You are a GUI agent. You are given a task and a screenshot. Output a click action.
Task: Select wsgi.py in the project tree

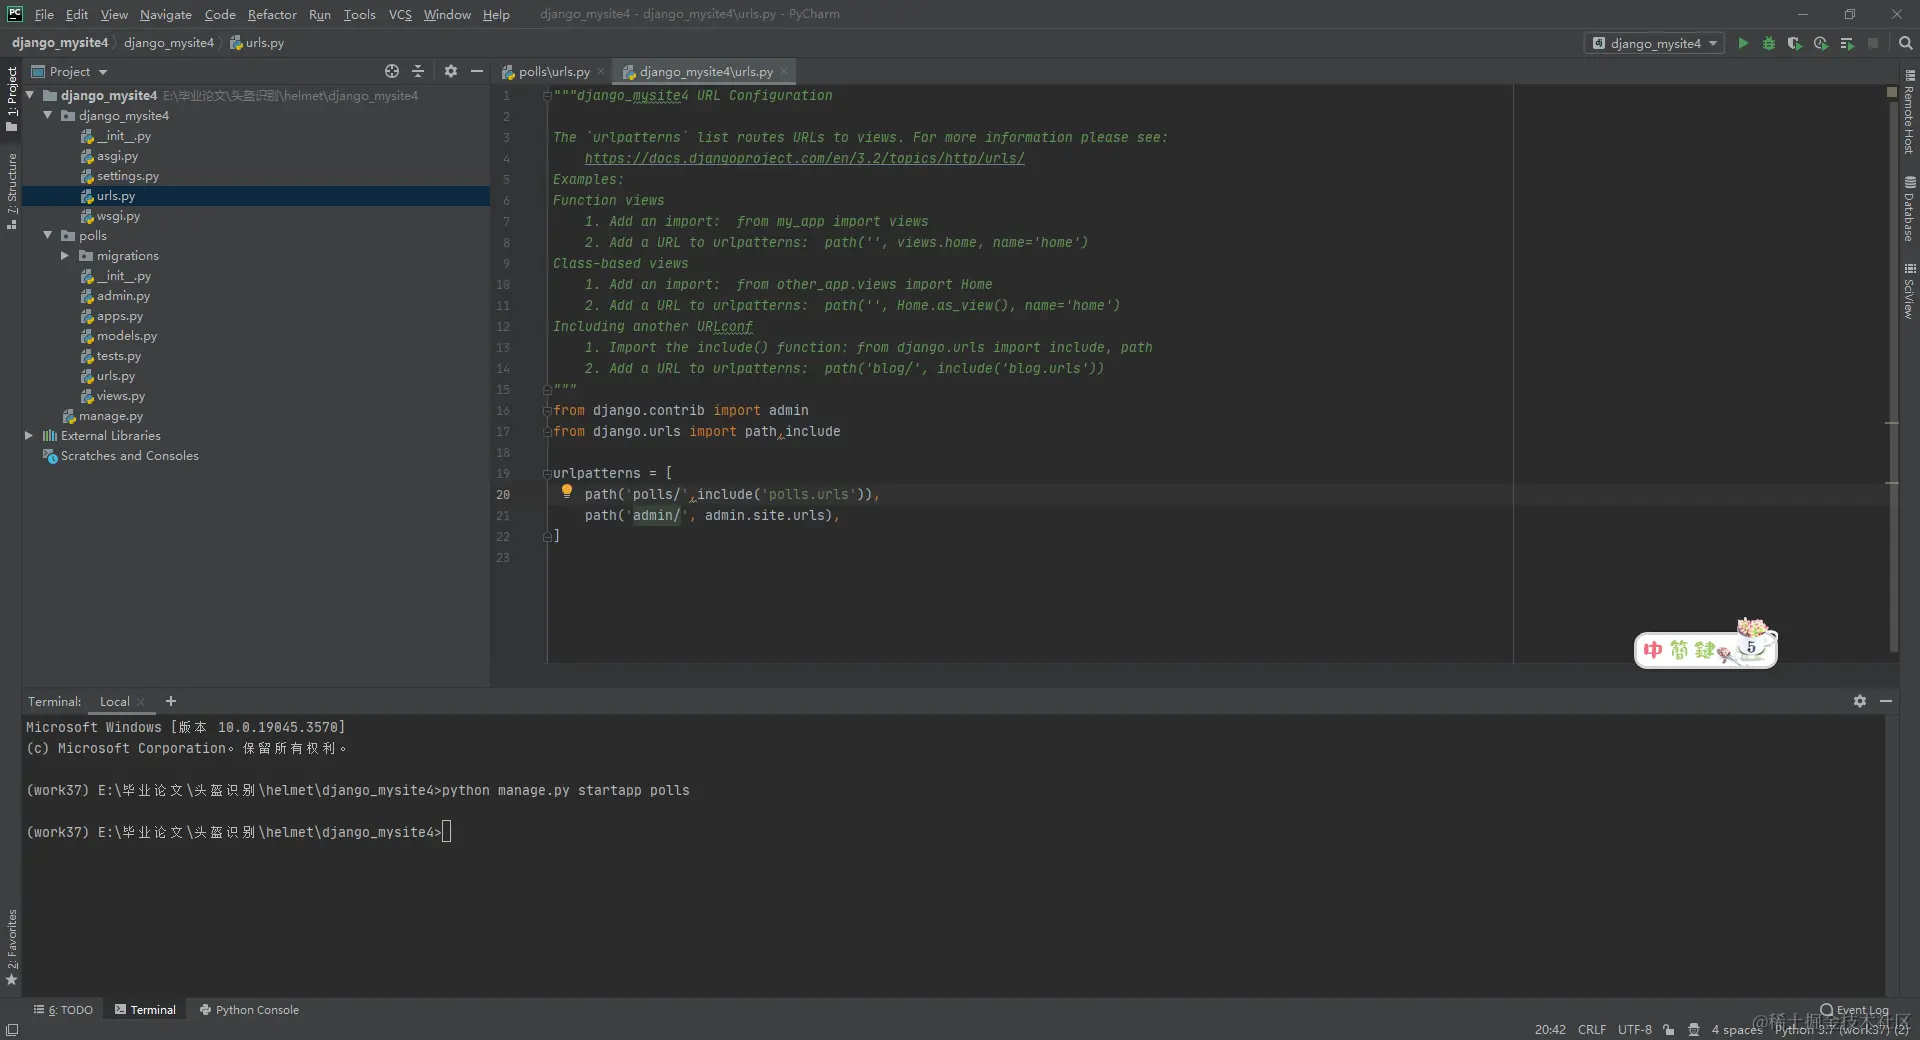coord(118,215)
